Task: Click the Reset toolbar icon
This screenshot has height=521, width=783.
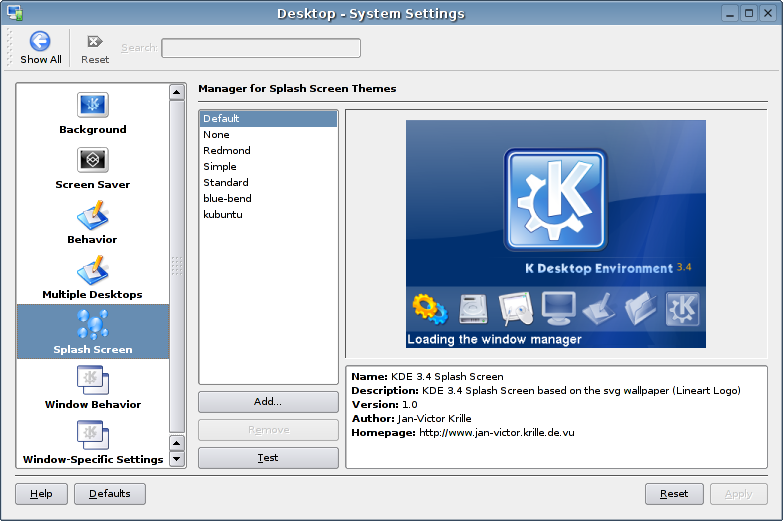Action: coord(94,41)
